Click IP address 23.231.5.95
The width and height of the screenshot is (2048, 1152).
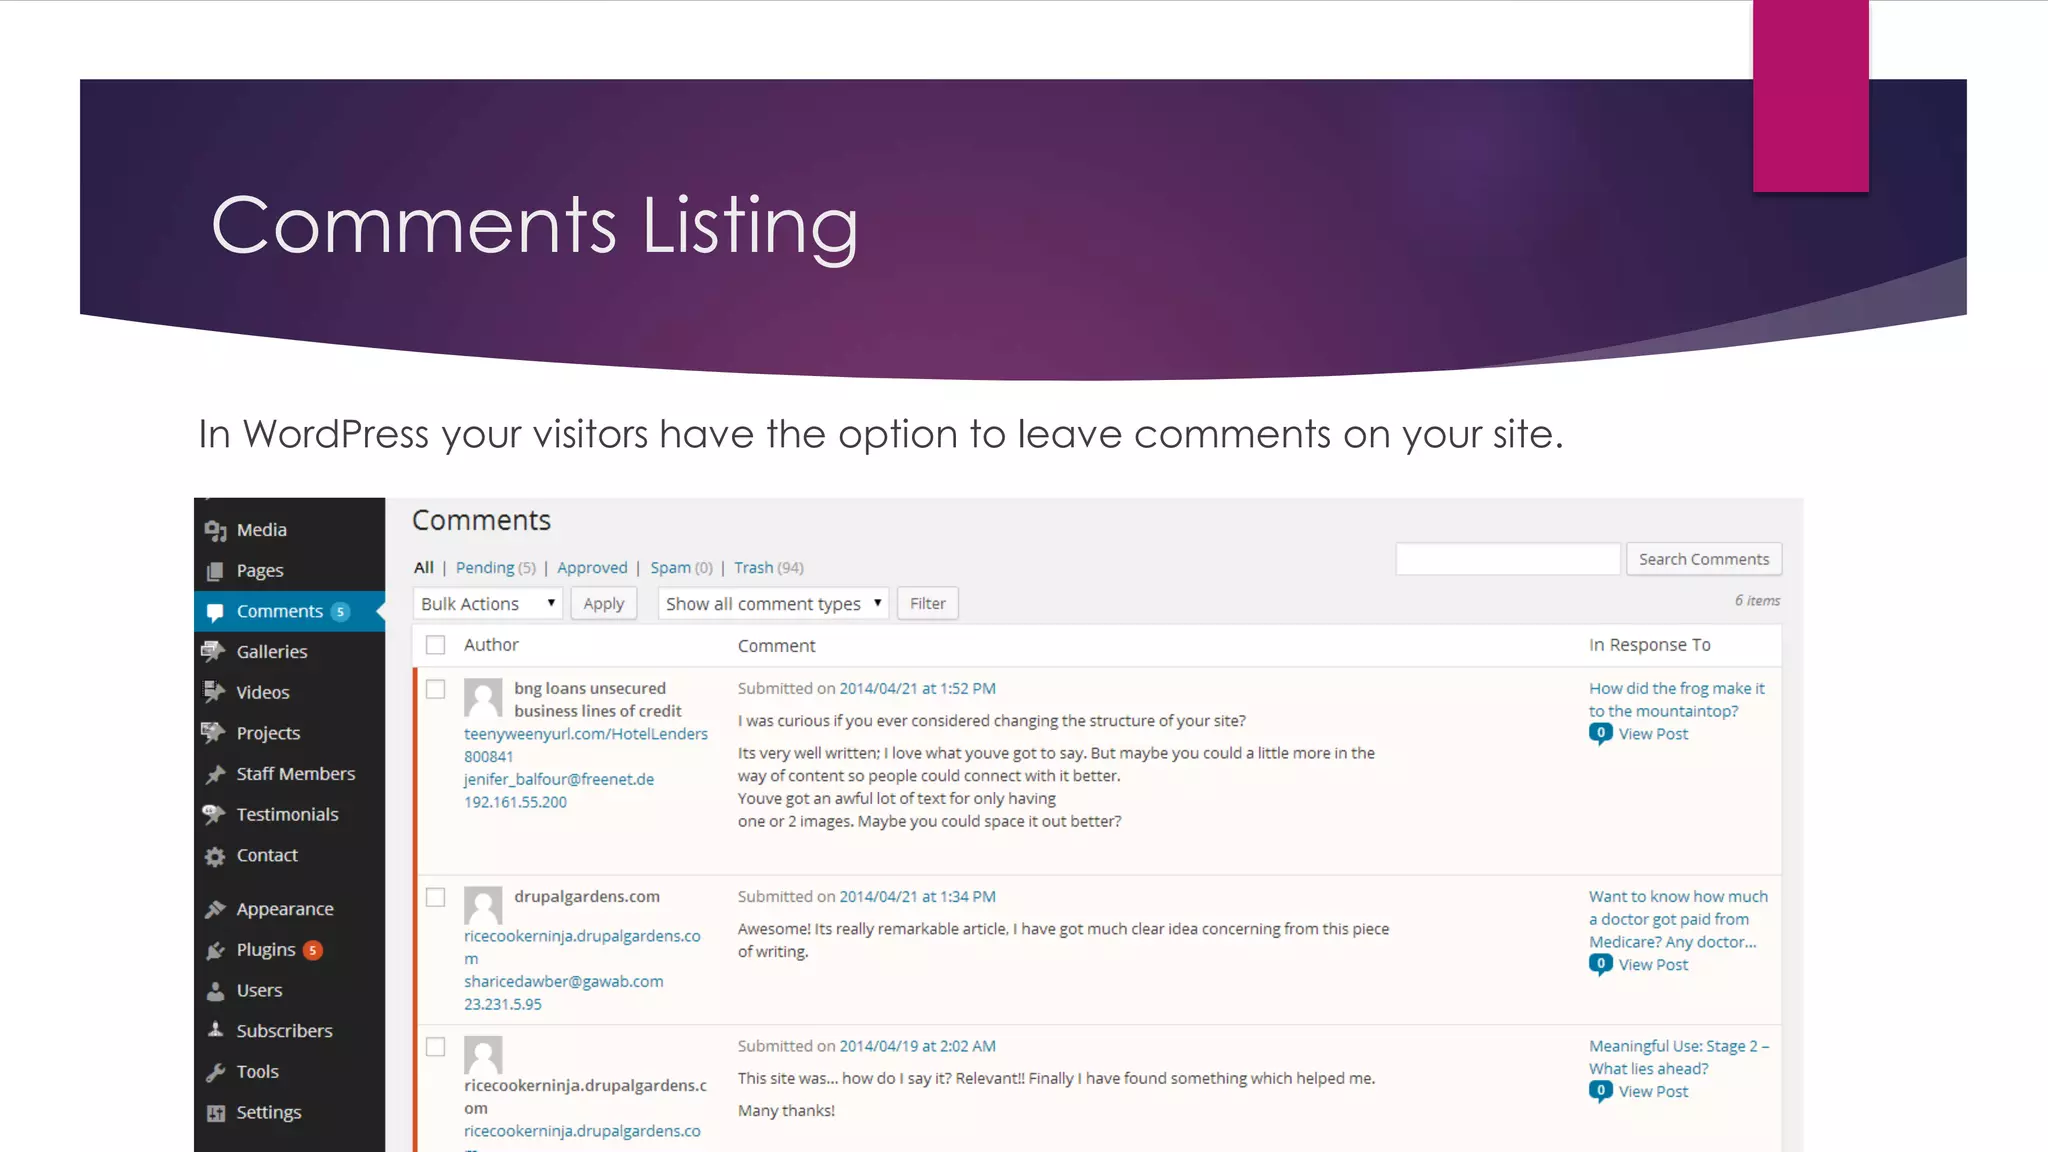pos(503,1005)
